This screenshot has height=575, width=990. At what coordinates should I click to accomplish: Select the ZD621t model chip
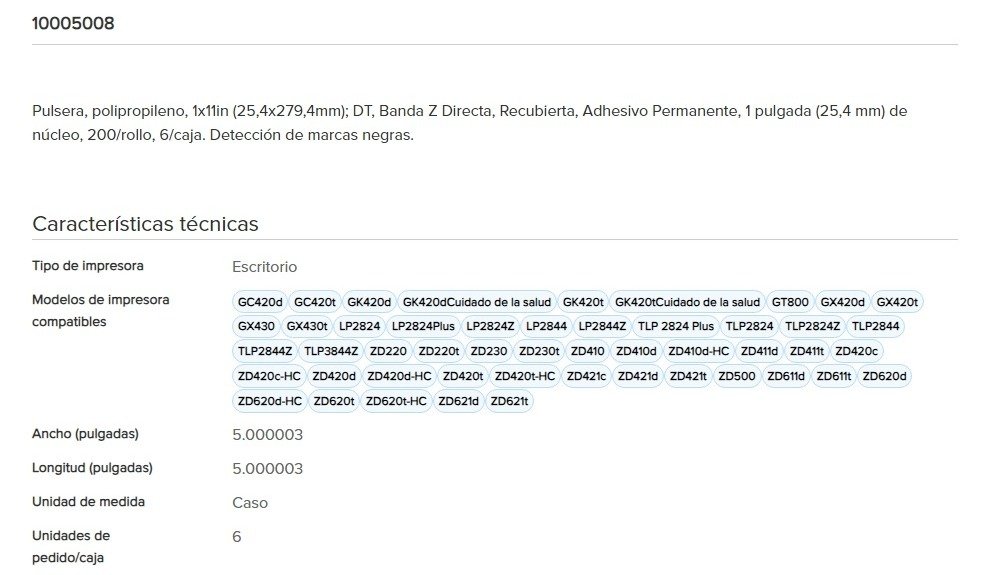coord(509,401)
